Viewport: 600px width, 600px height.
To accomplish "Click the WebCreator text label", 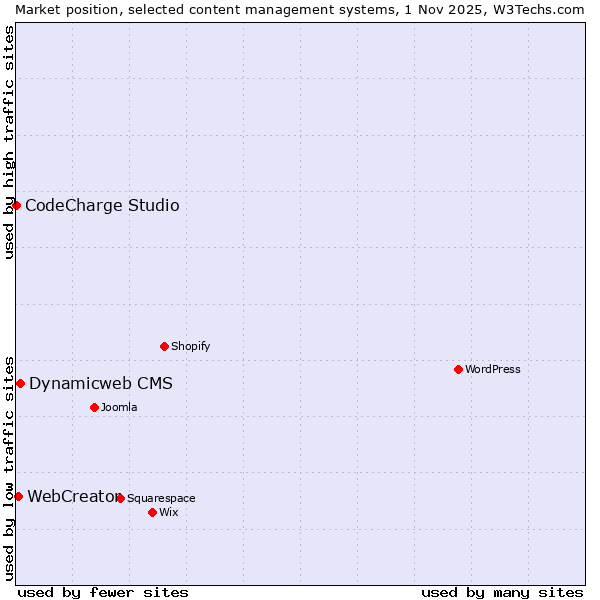I will click(x=72, y=496).
